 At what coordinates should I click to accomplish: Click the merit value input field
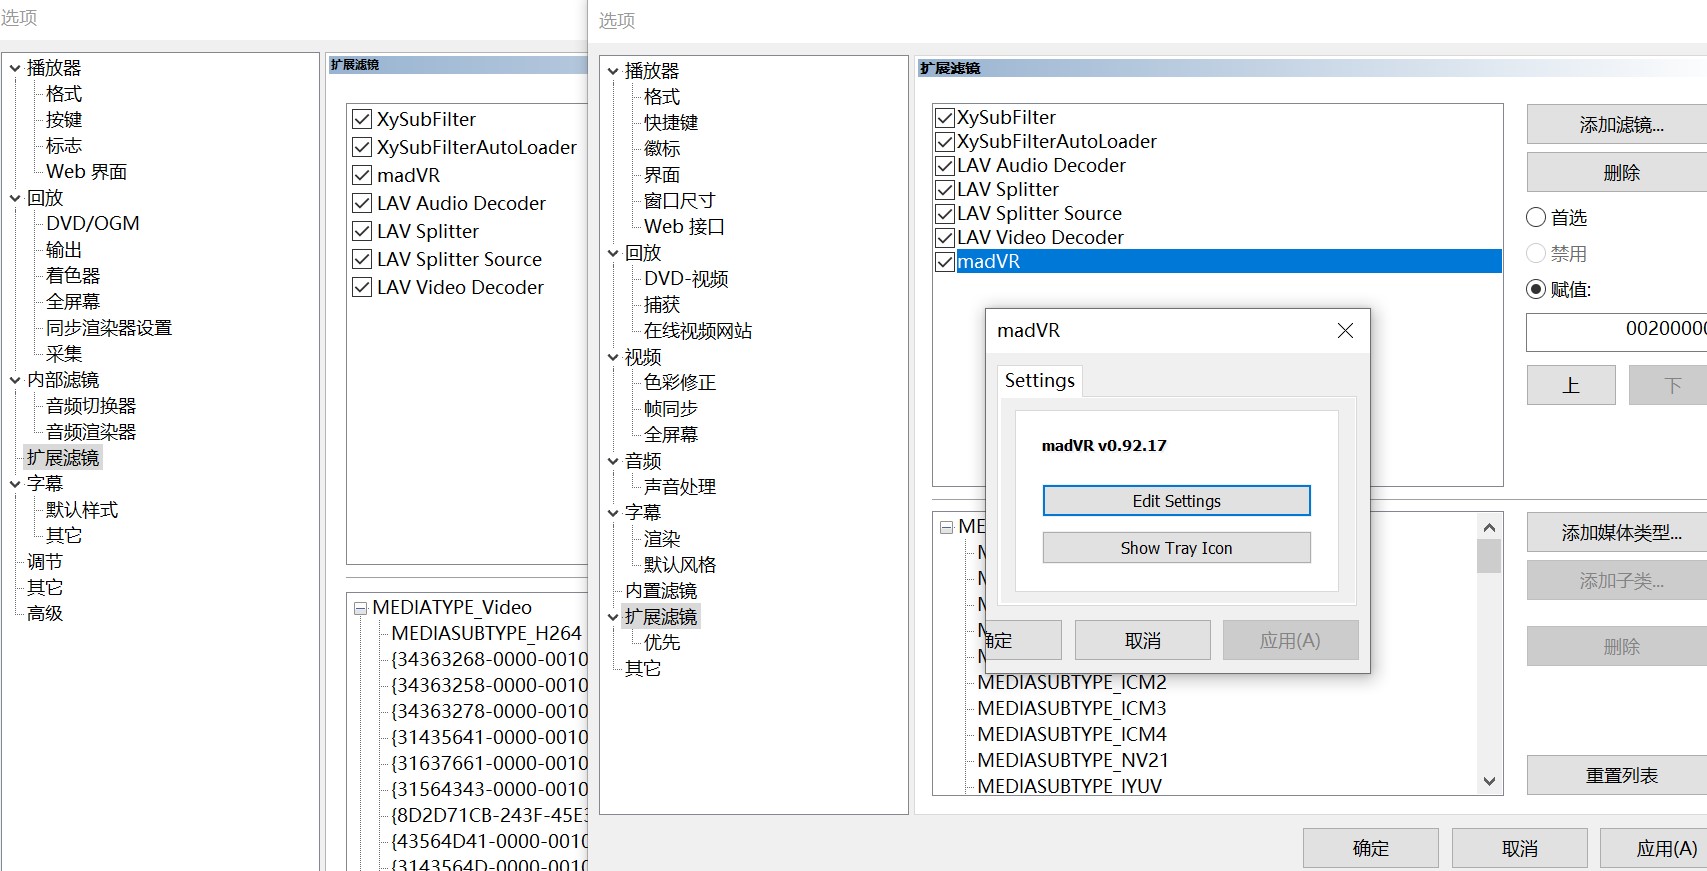1616,332
